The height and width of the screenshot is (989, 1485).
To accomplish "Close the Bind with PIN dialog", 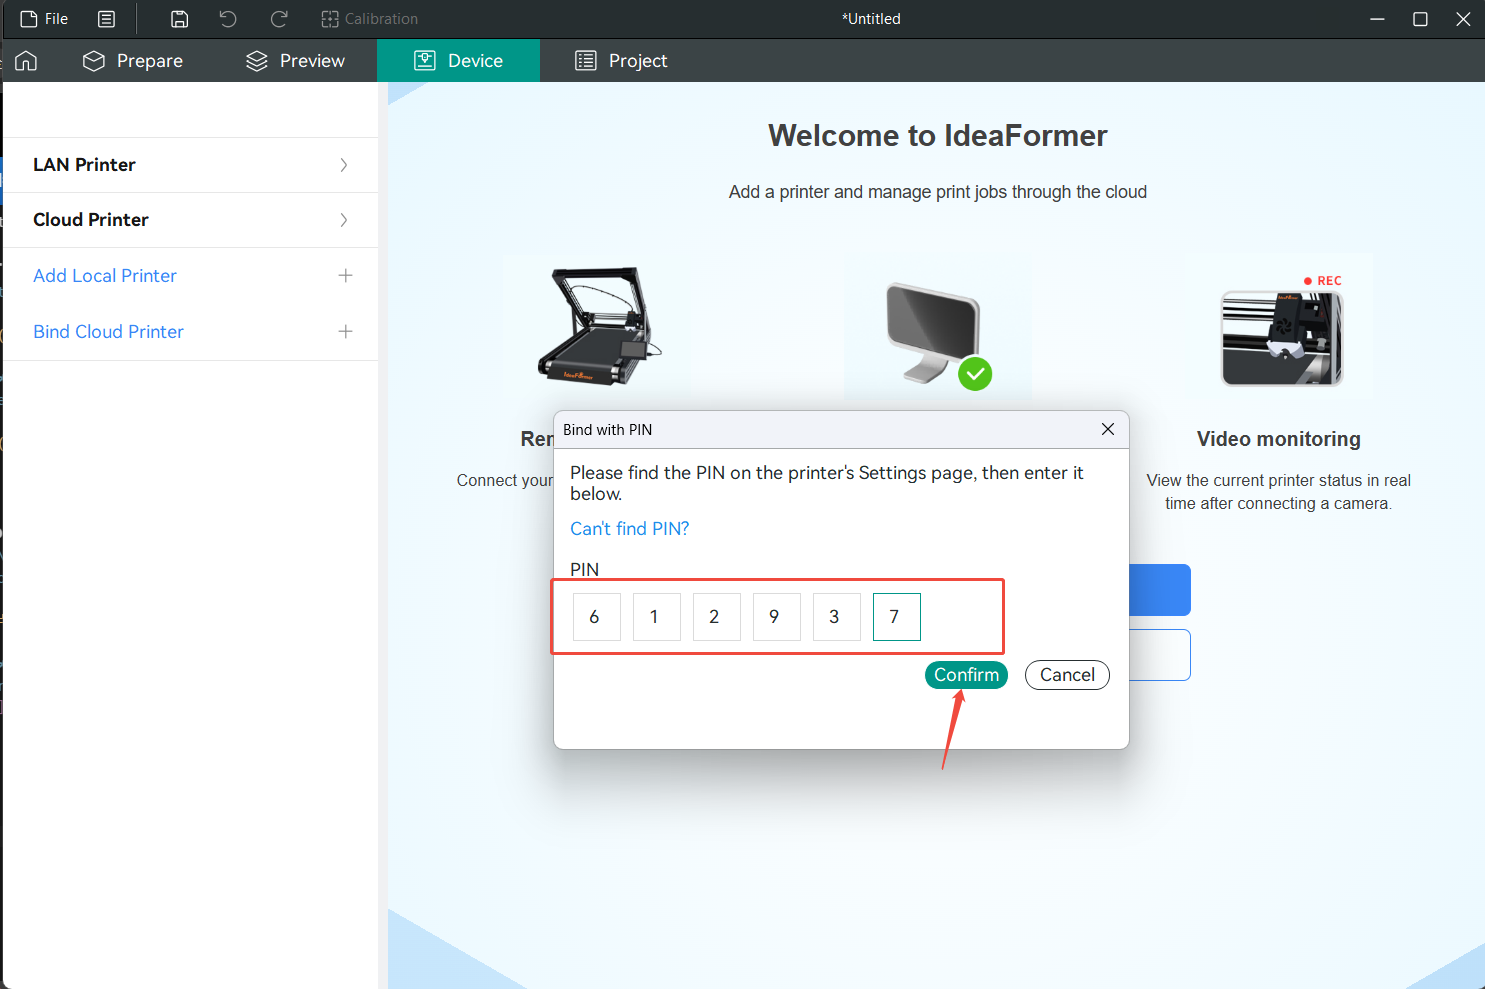I will (x=1108, y=429).
